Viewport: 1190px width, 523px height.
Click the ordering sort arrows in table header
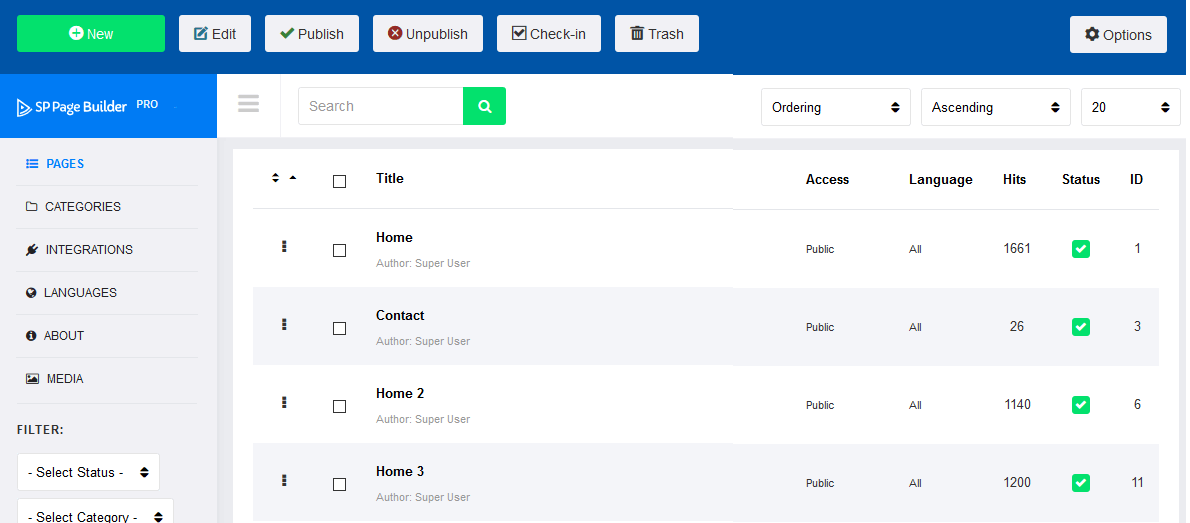tap(284, 179)
